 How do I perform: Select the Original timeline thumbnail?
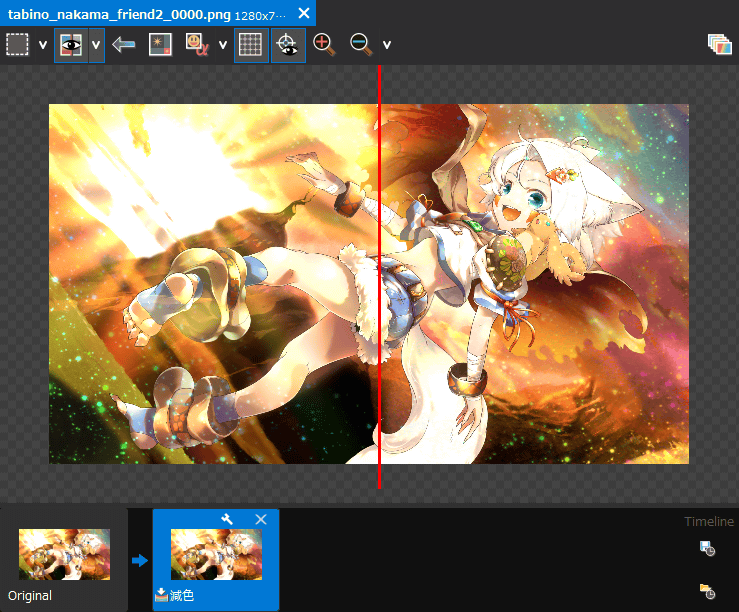click(x=64, y=554)
